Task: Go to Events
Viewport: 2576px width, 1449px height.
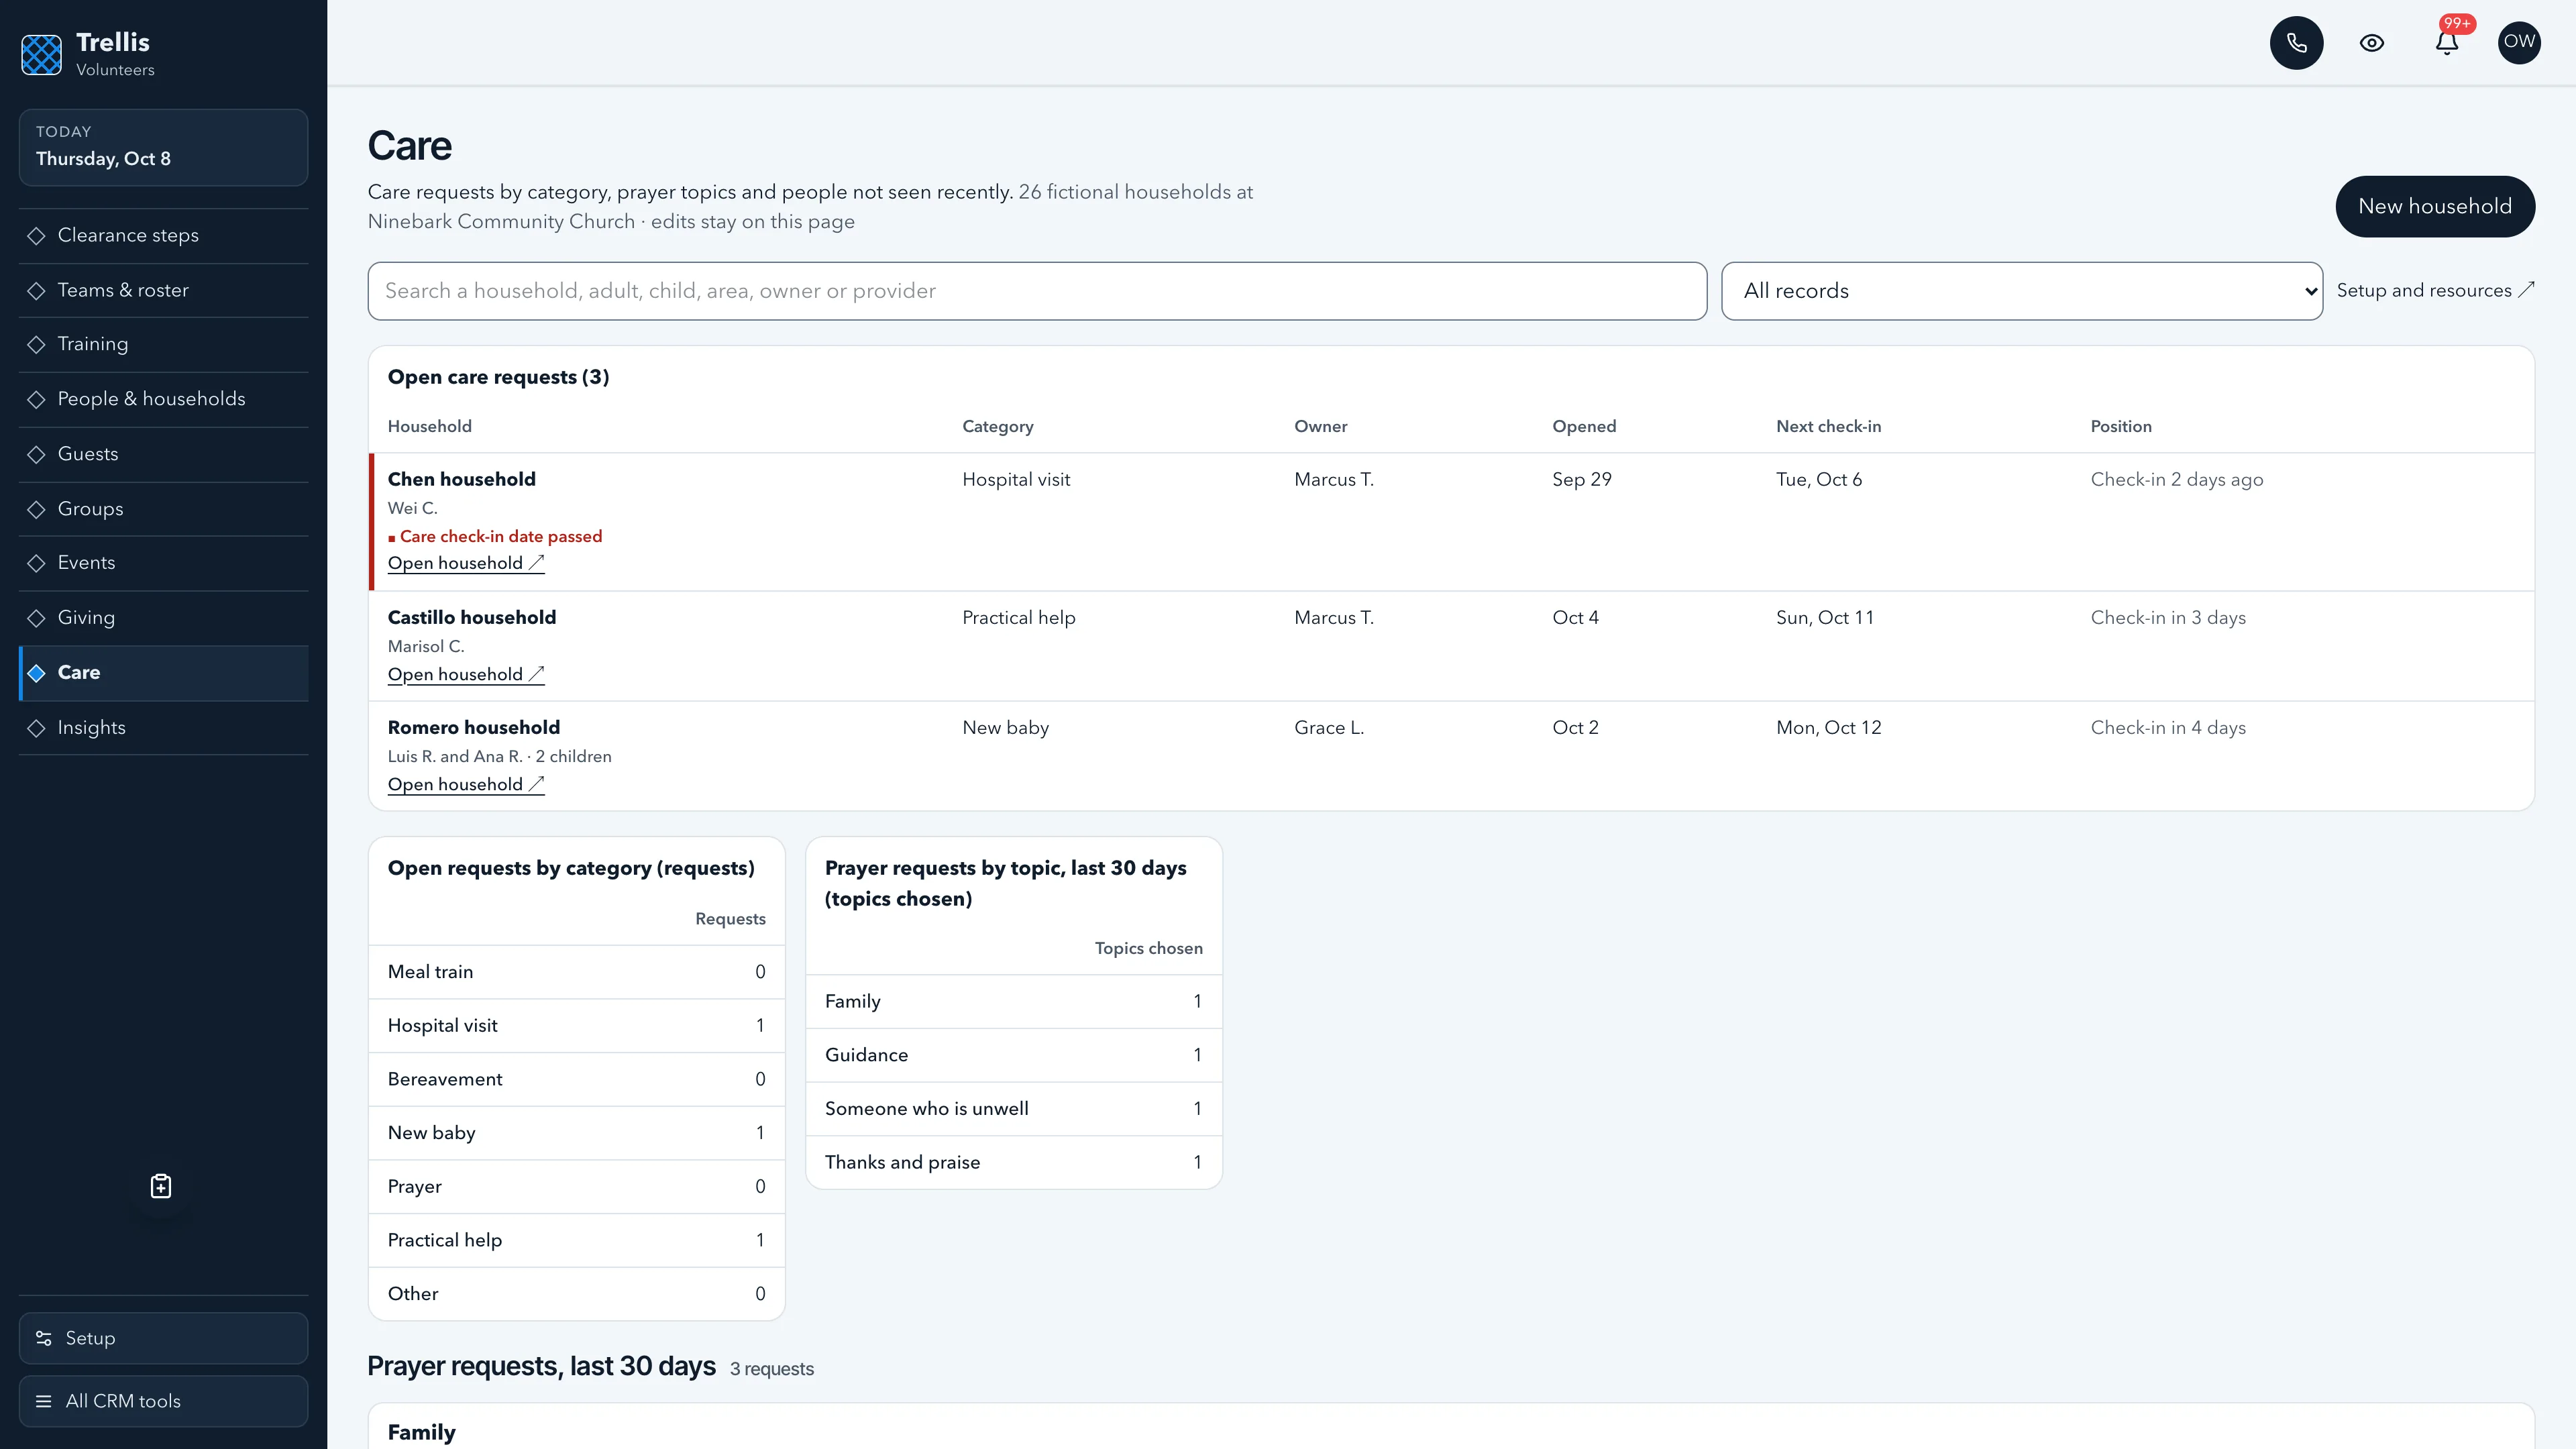Action: click(163, 563)
